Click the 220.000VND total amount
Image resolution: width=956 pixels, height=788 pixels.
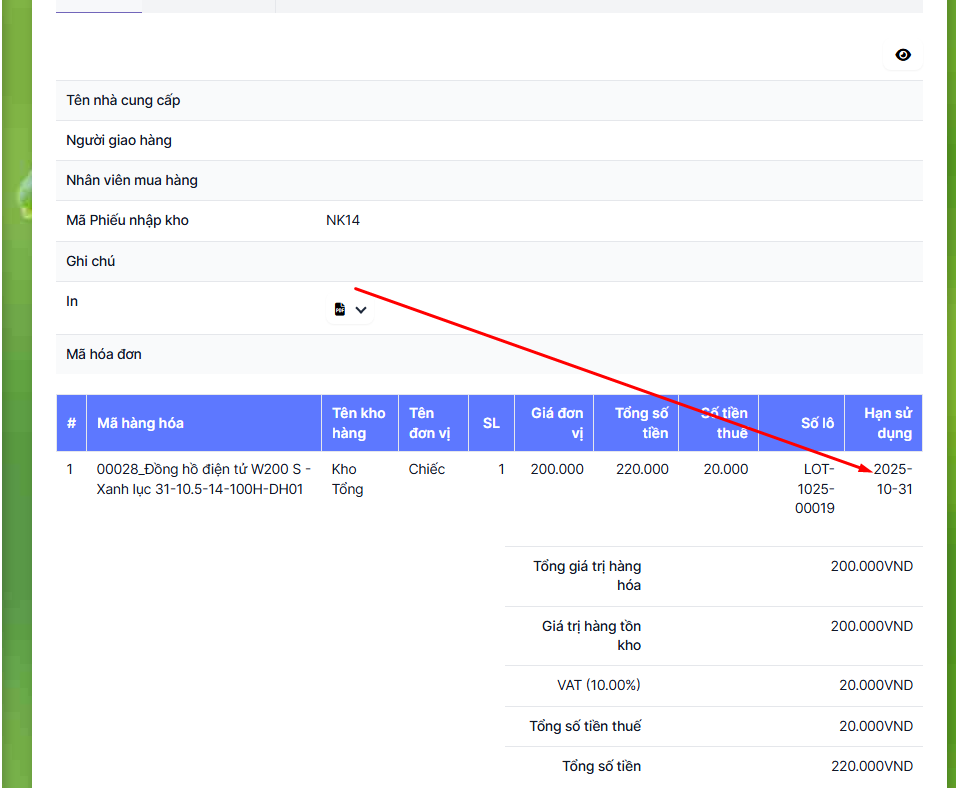(876, 766)
